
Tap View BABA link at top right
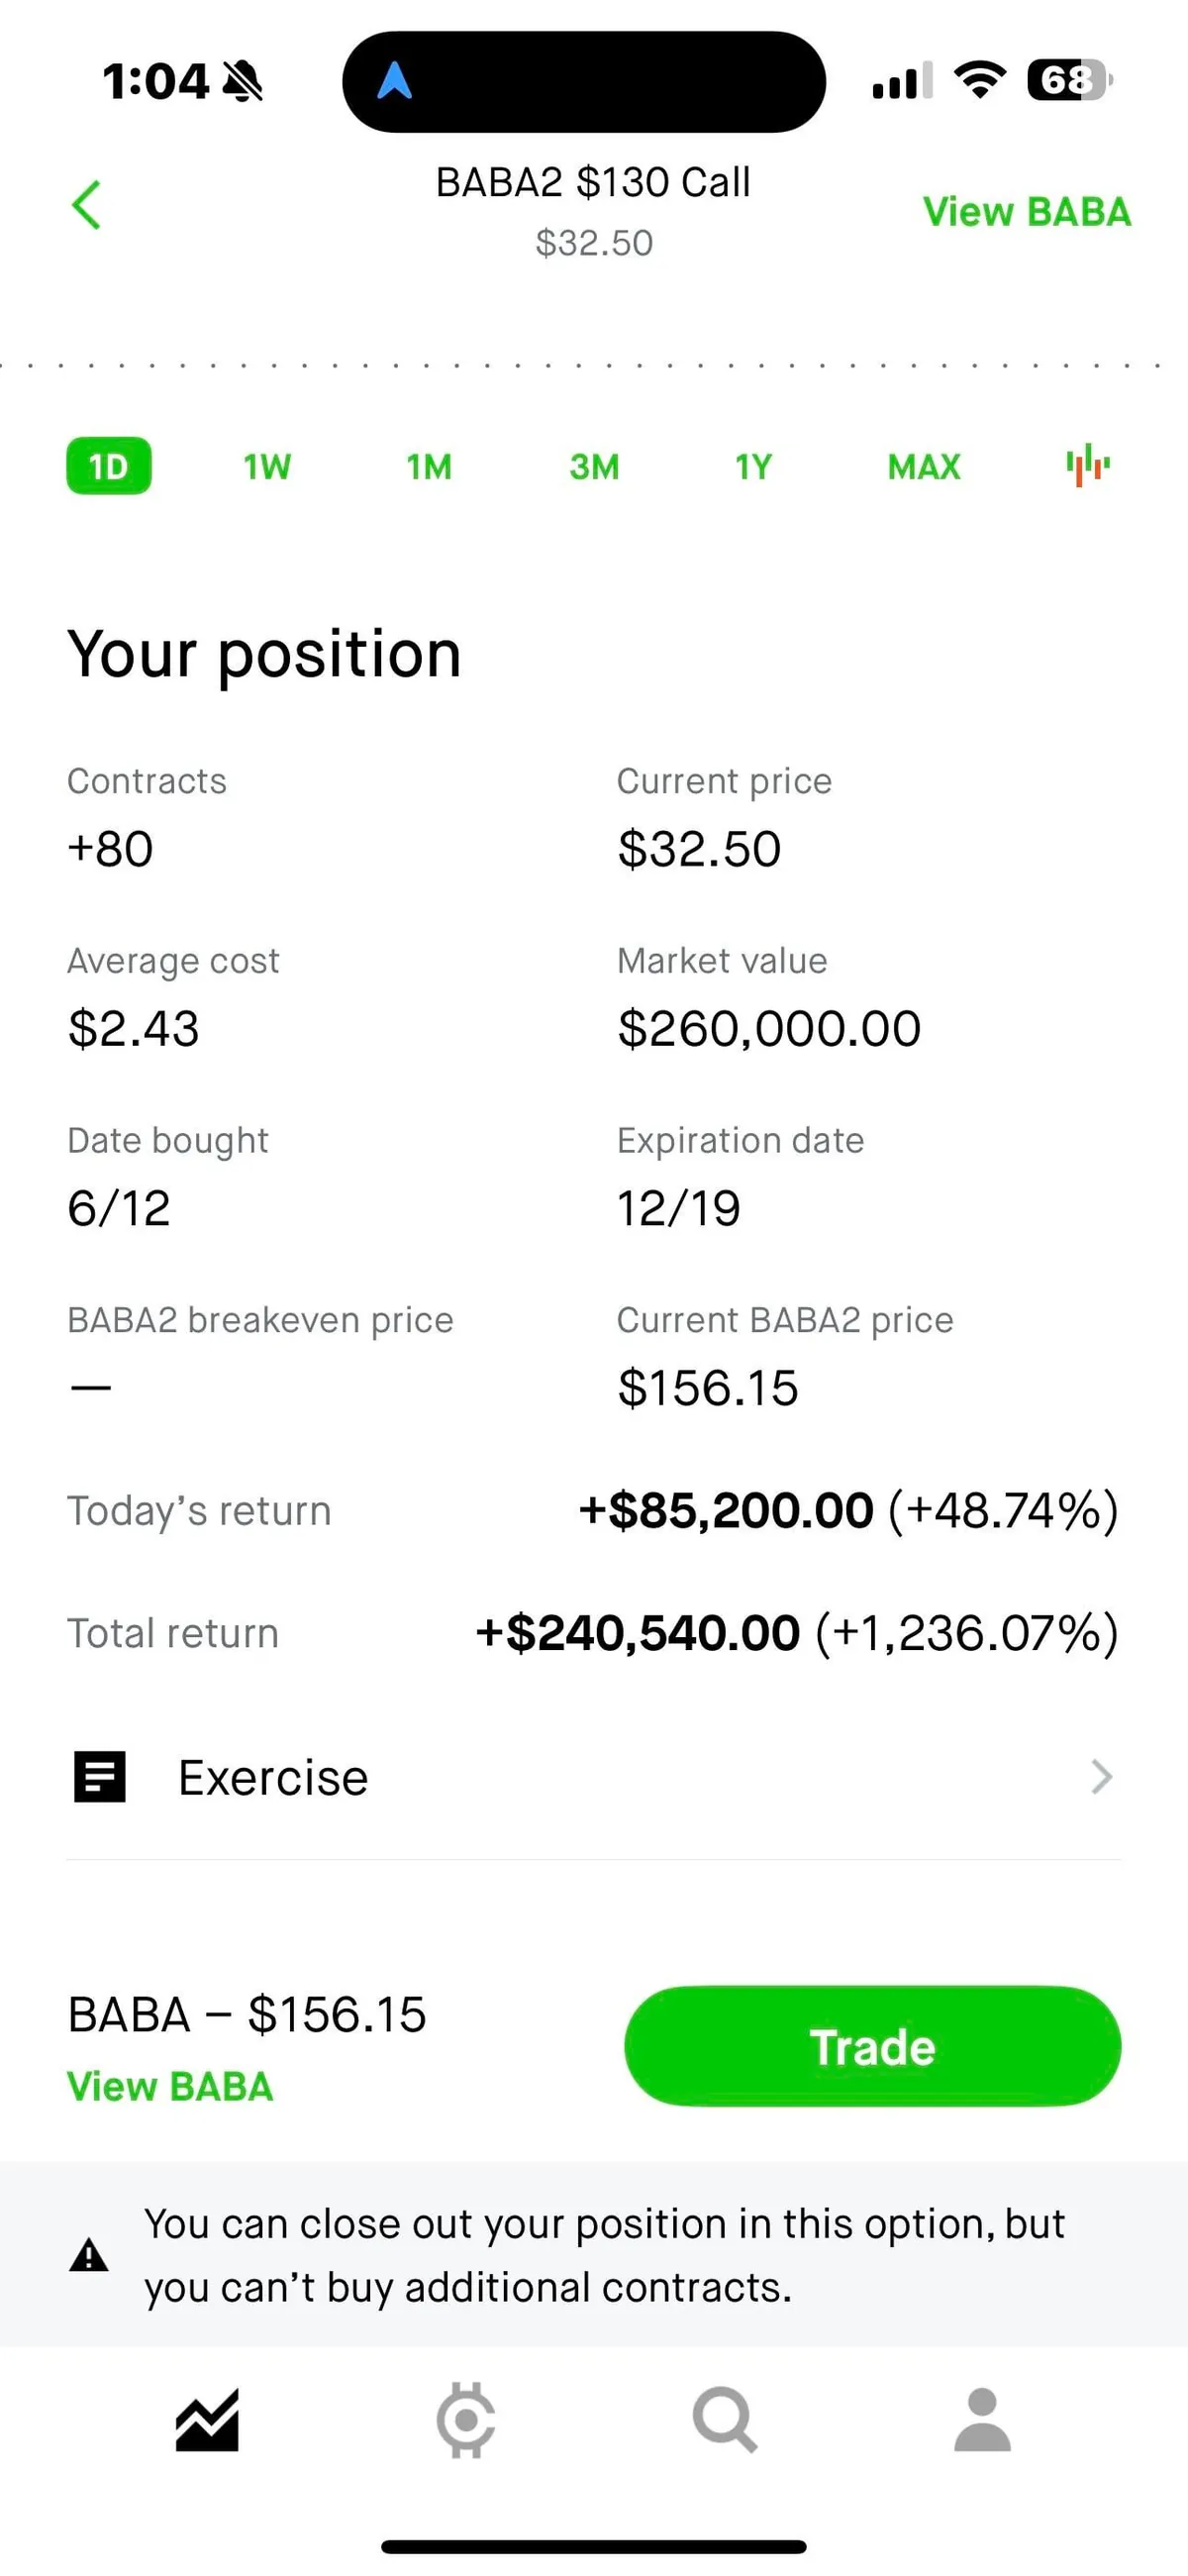(1026, 212)
